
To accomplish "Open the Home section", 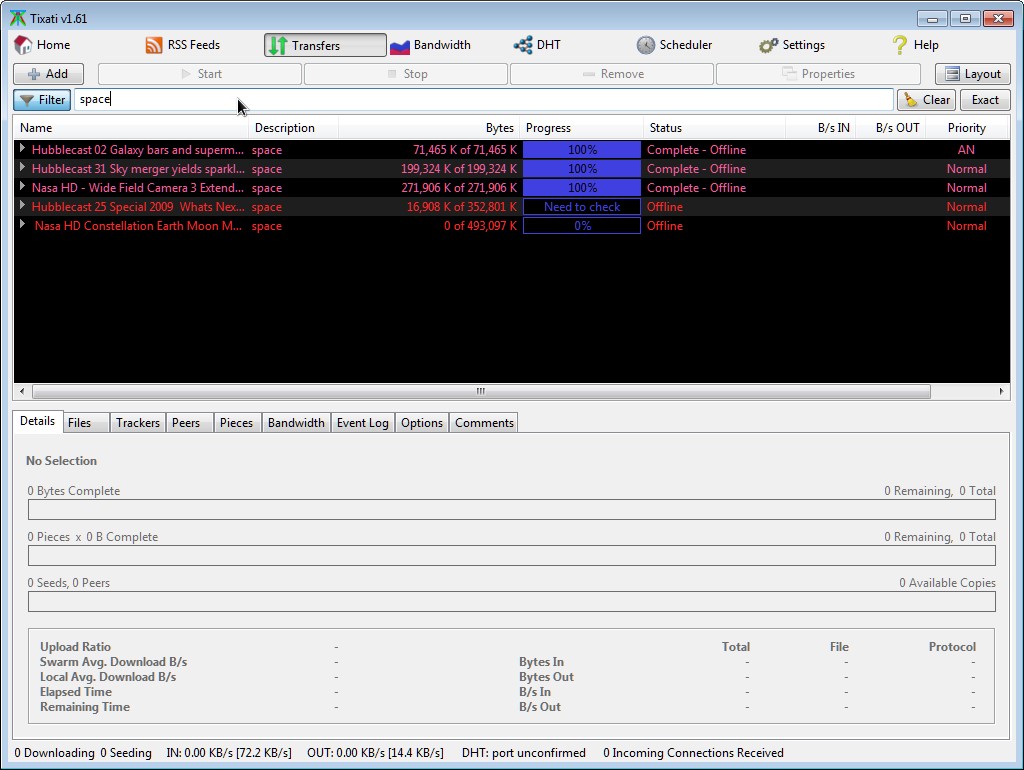I will click(x=42, y=45).
